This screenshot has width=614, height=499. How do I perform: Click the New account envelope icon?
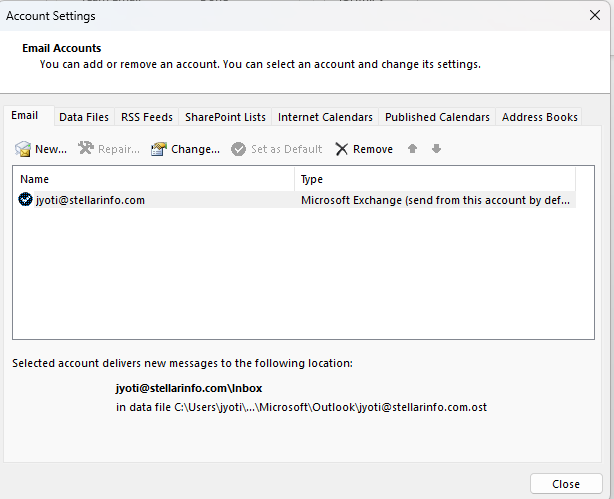pyautogui.click(x=23, y=149)
